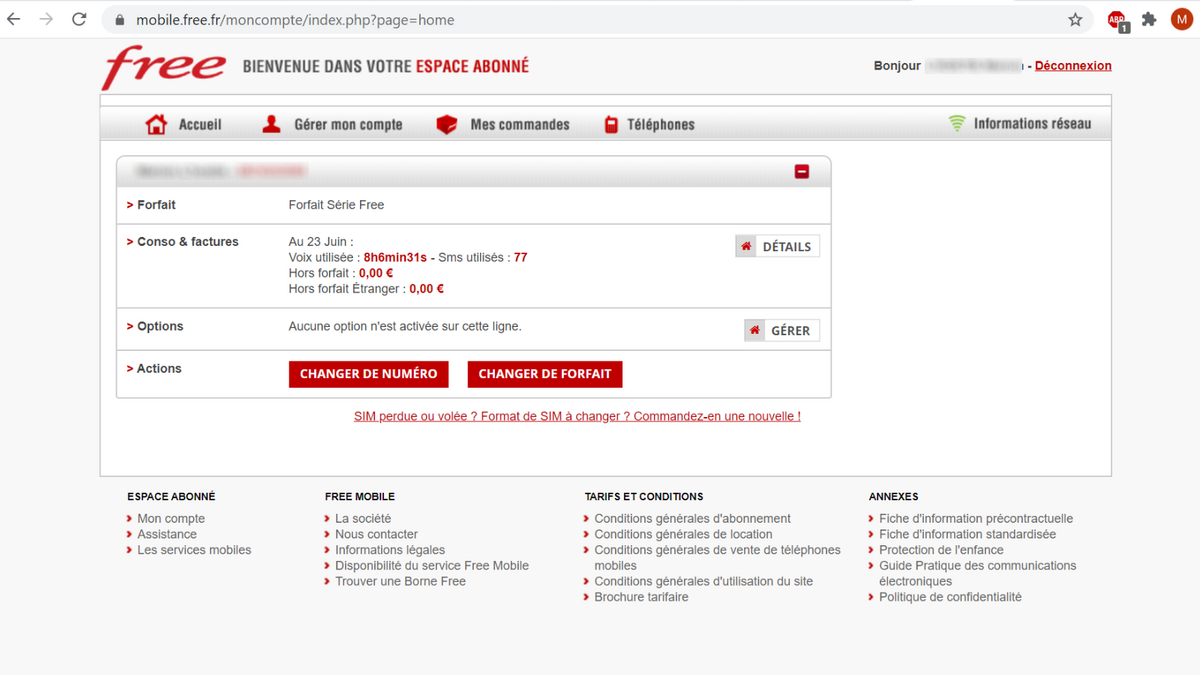Click the Mes commandes box icon

click(447, 124)
